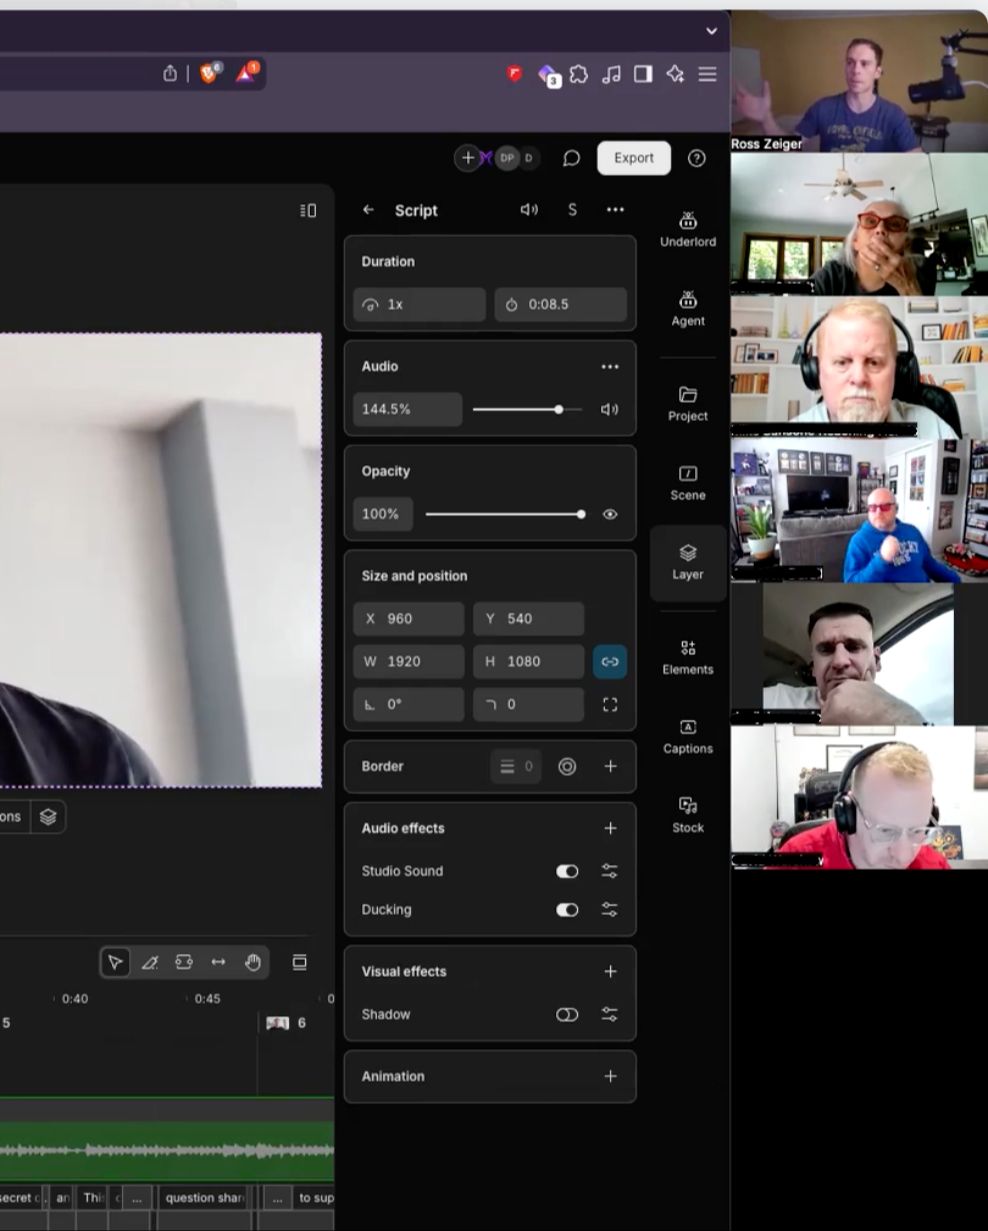Mute the layer audio with speaker icon
This screenshot has width=988, height=1231.
[x=610, y=409]
